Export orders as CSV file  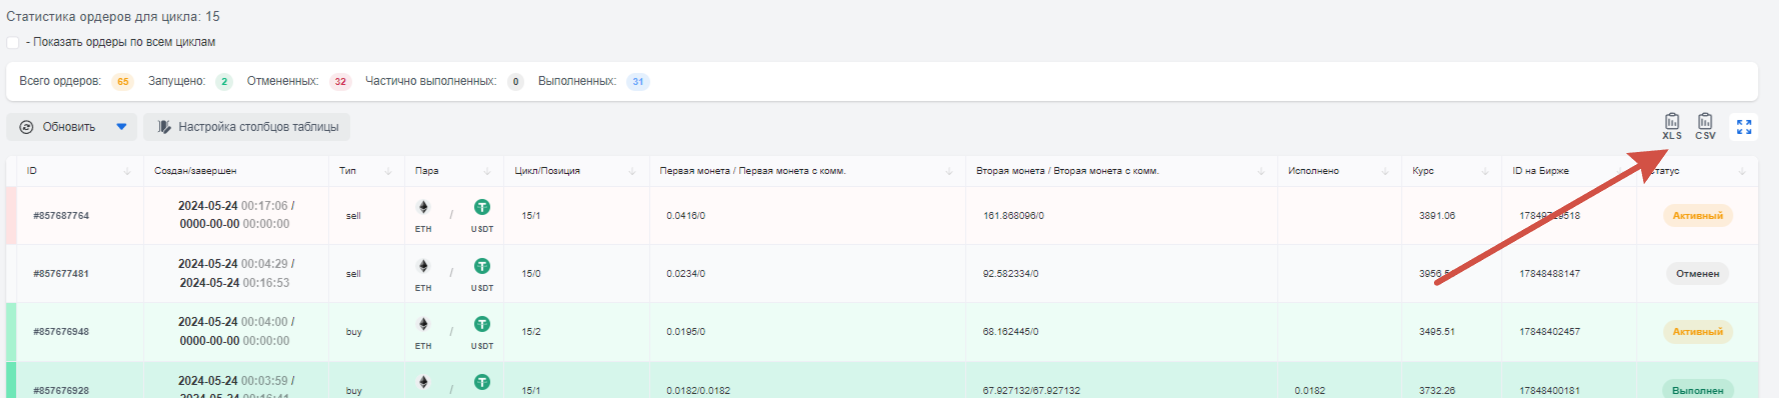[x=1705, y=126]
